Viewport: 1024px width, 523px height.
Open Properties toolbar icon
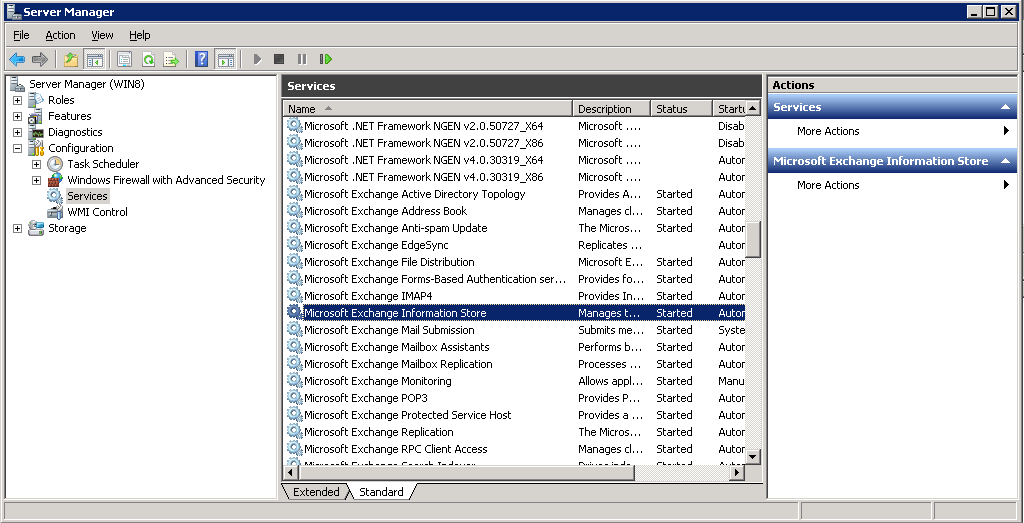pyautogui.click(x=125, y=59)
